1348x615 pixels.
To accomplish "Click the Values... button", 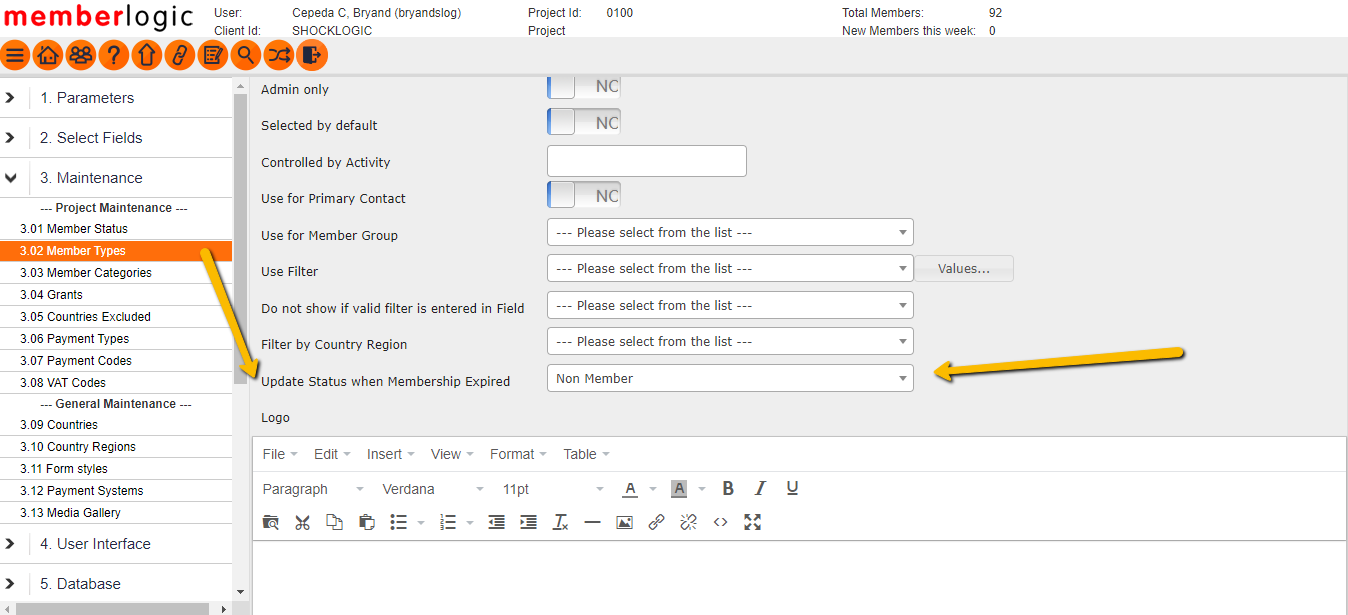I will [963, 268].
